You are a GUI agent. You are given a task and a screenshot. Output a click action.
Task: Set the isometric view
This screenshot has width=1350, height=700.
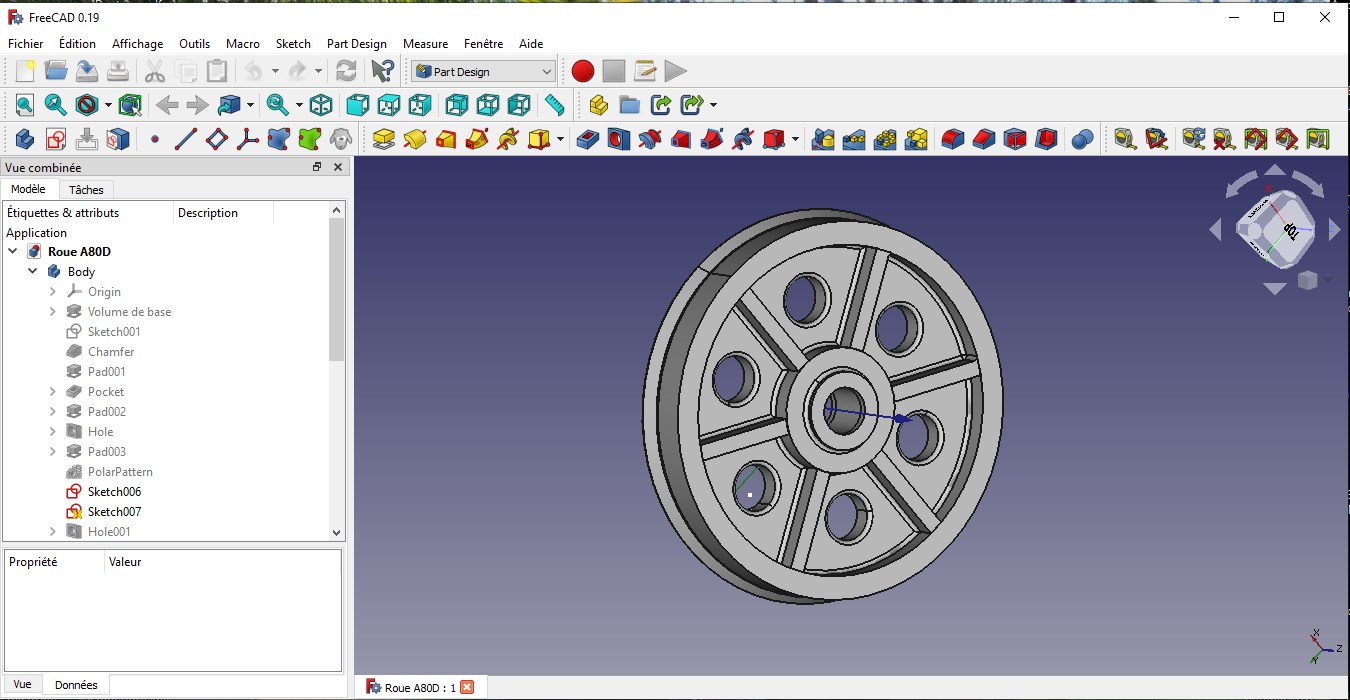tap(321, 105)
